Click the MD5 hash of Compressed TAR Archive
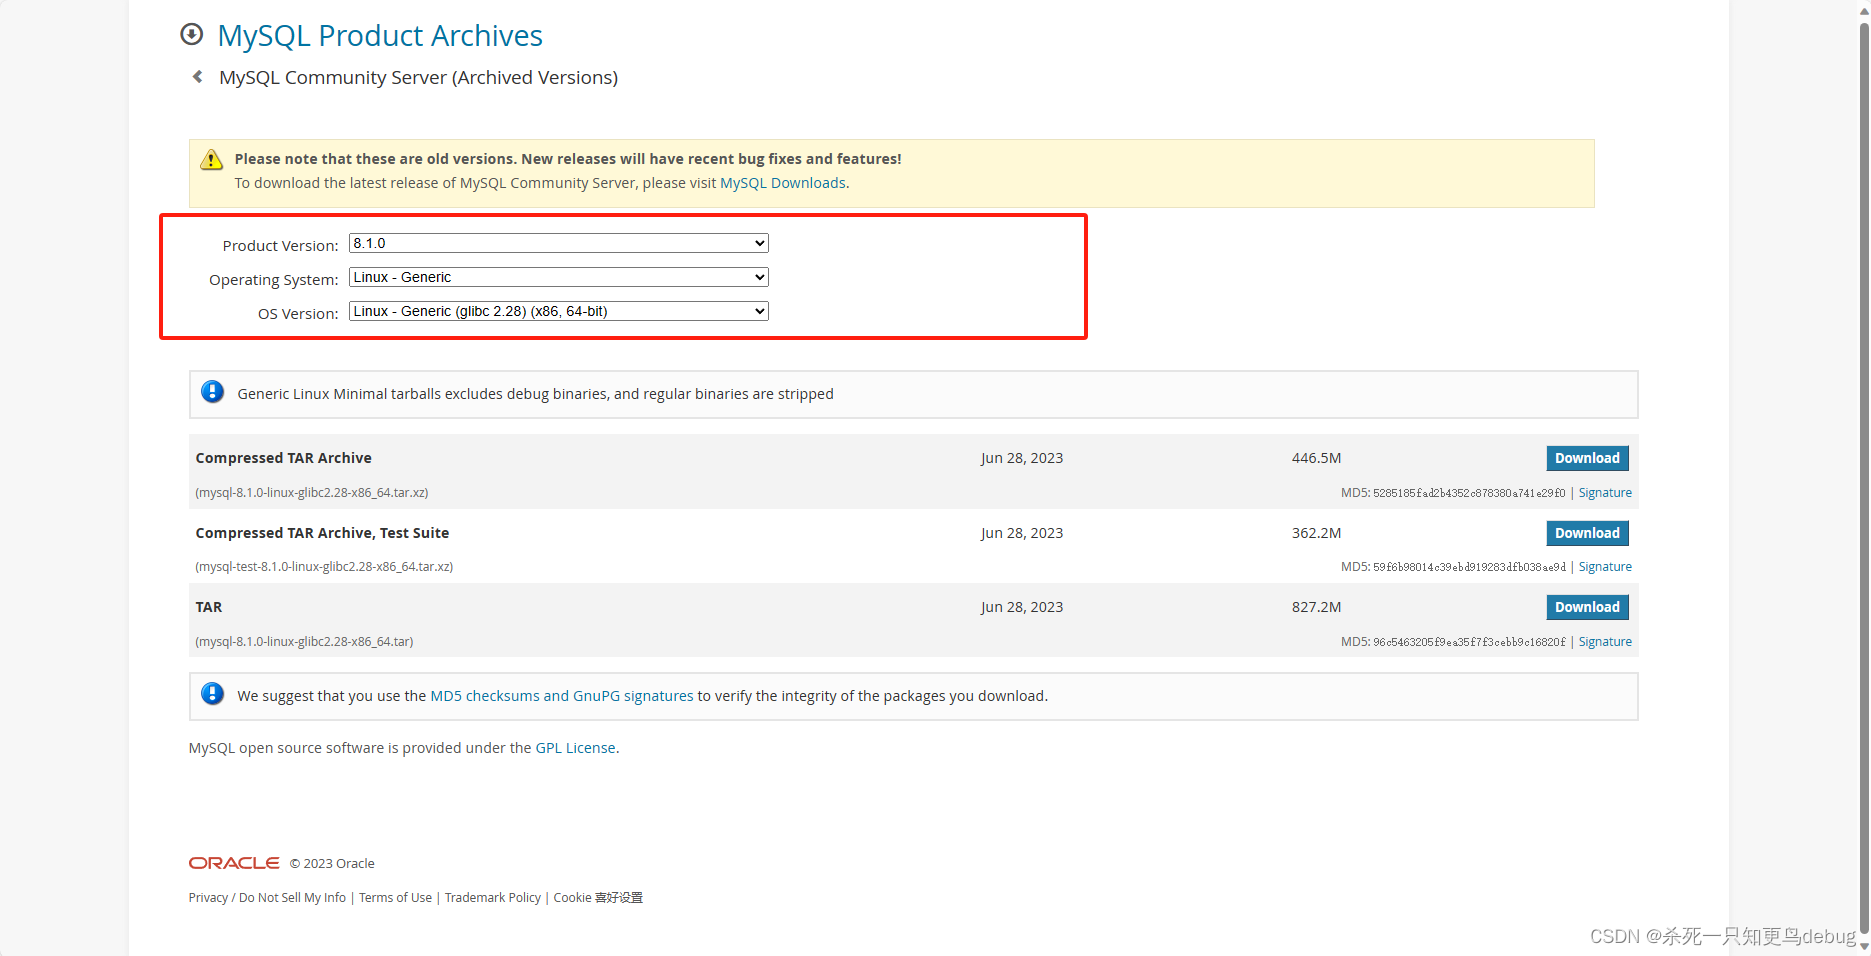This screenshot has width=1871, height=956. point(1469,493)
